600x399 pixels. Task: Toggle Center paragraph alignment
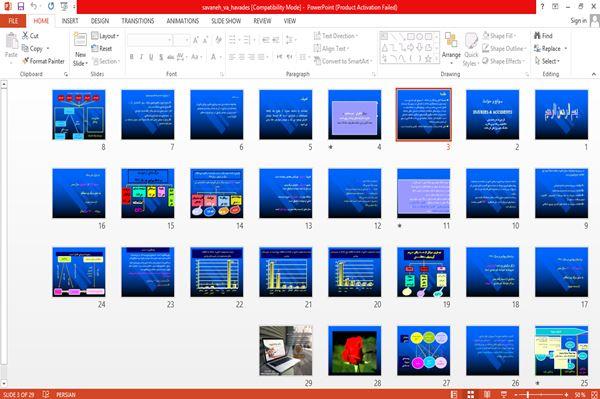[x=241, y=57]
